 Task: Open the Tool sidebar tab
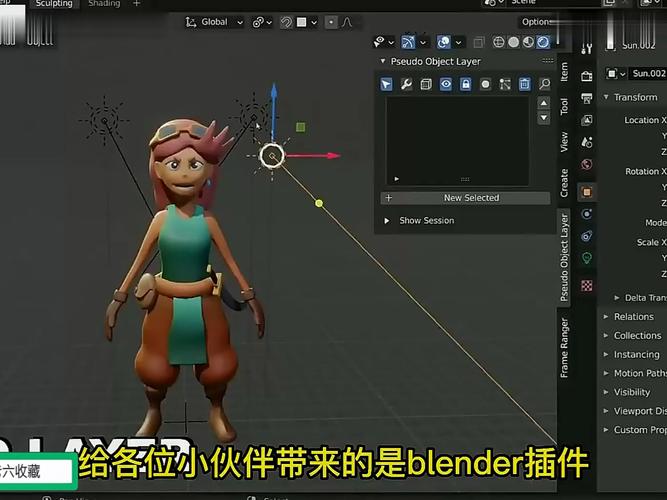pyautogui.click(x=564, y=106)
